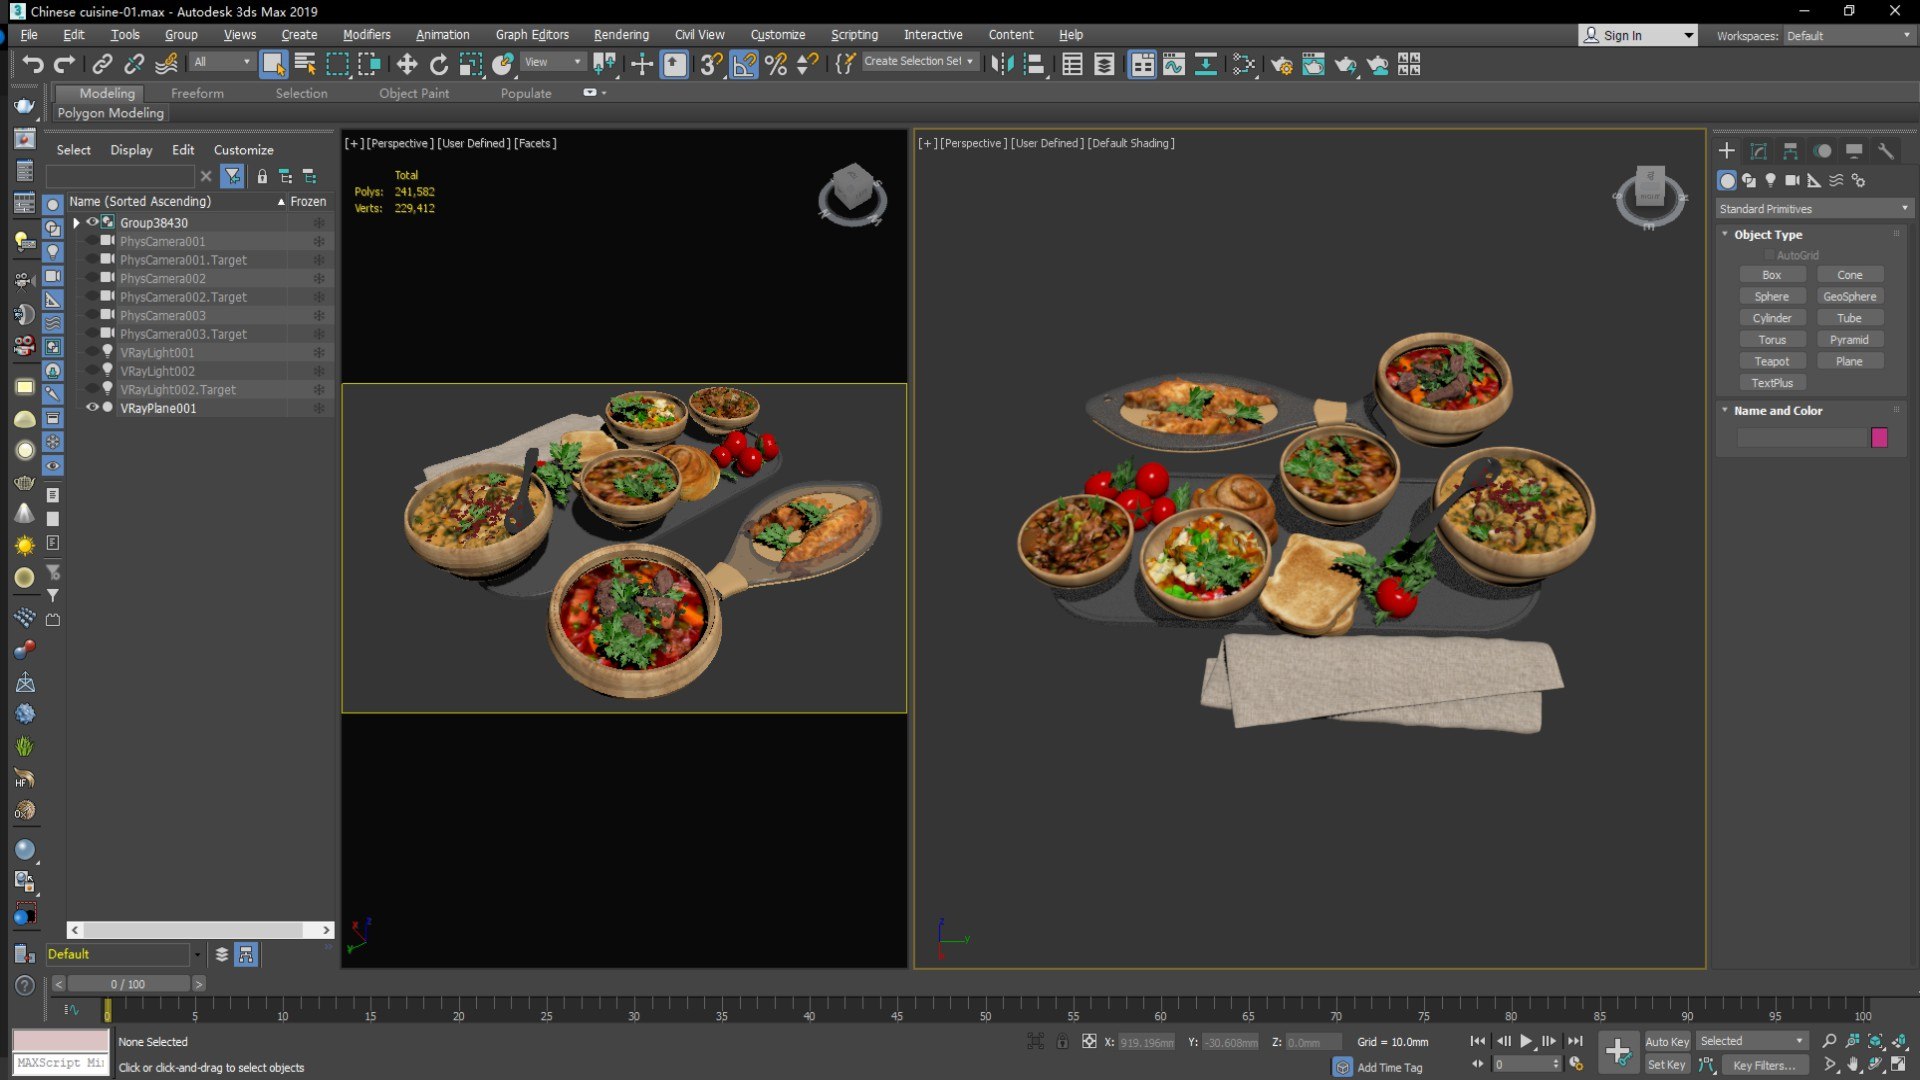Collapse the Object Type rollout
This screenshot has height=1080, width=1920.
pyautogui.click(x=1767, y=234)
